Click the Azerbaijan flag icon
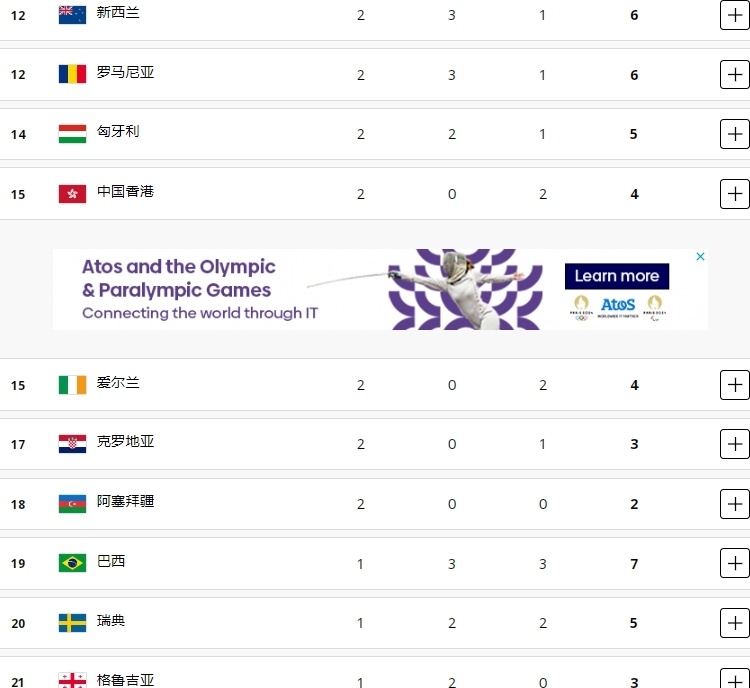Screen dimensions: 750x688 point(72,503)
